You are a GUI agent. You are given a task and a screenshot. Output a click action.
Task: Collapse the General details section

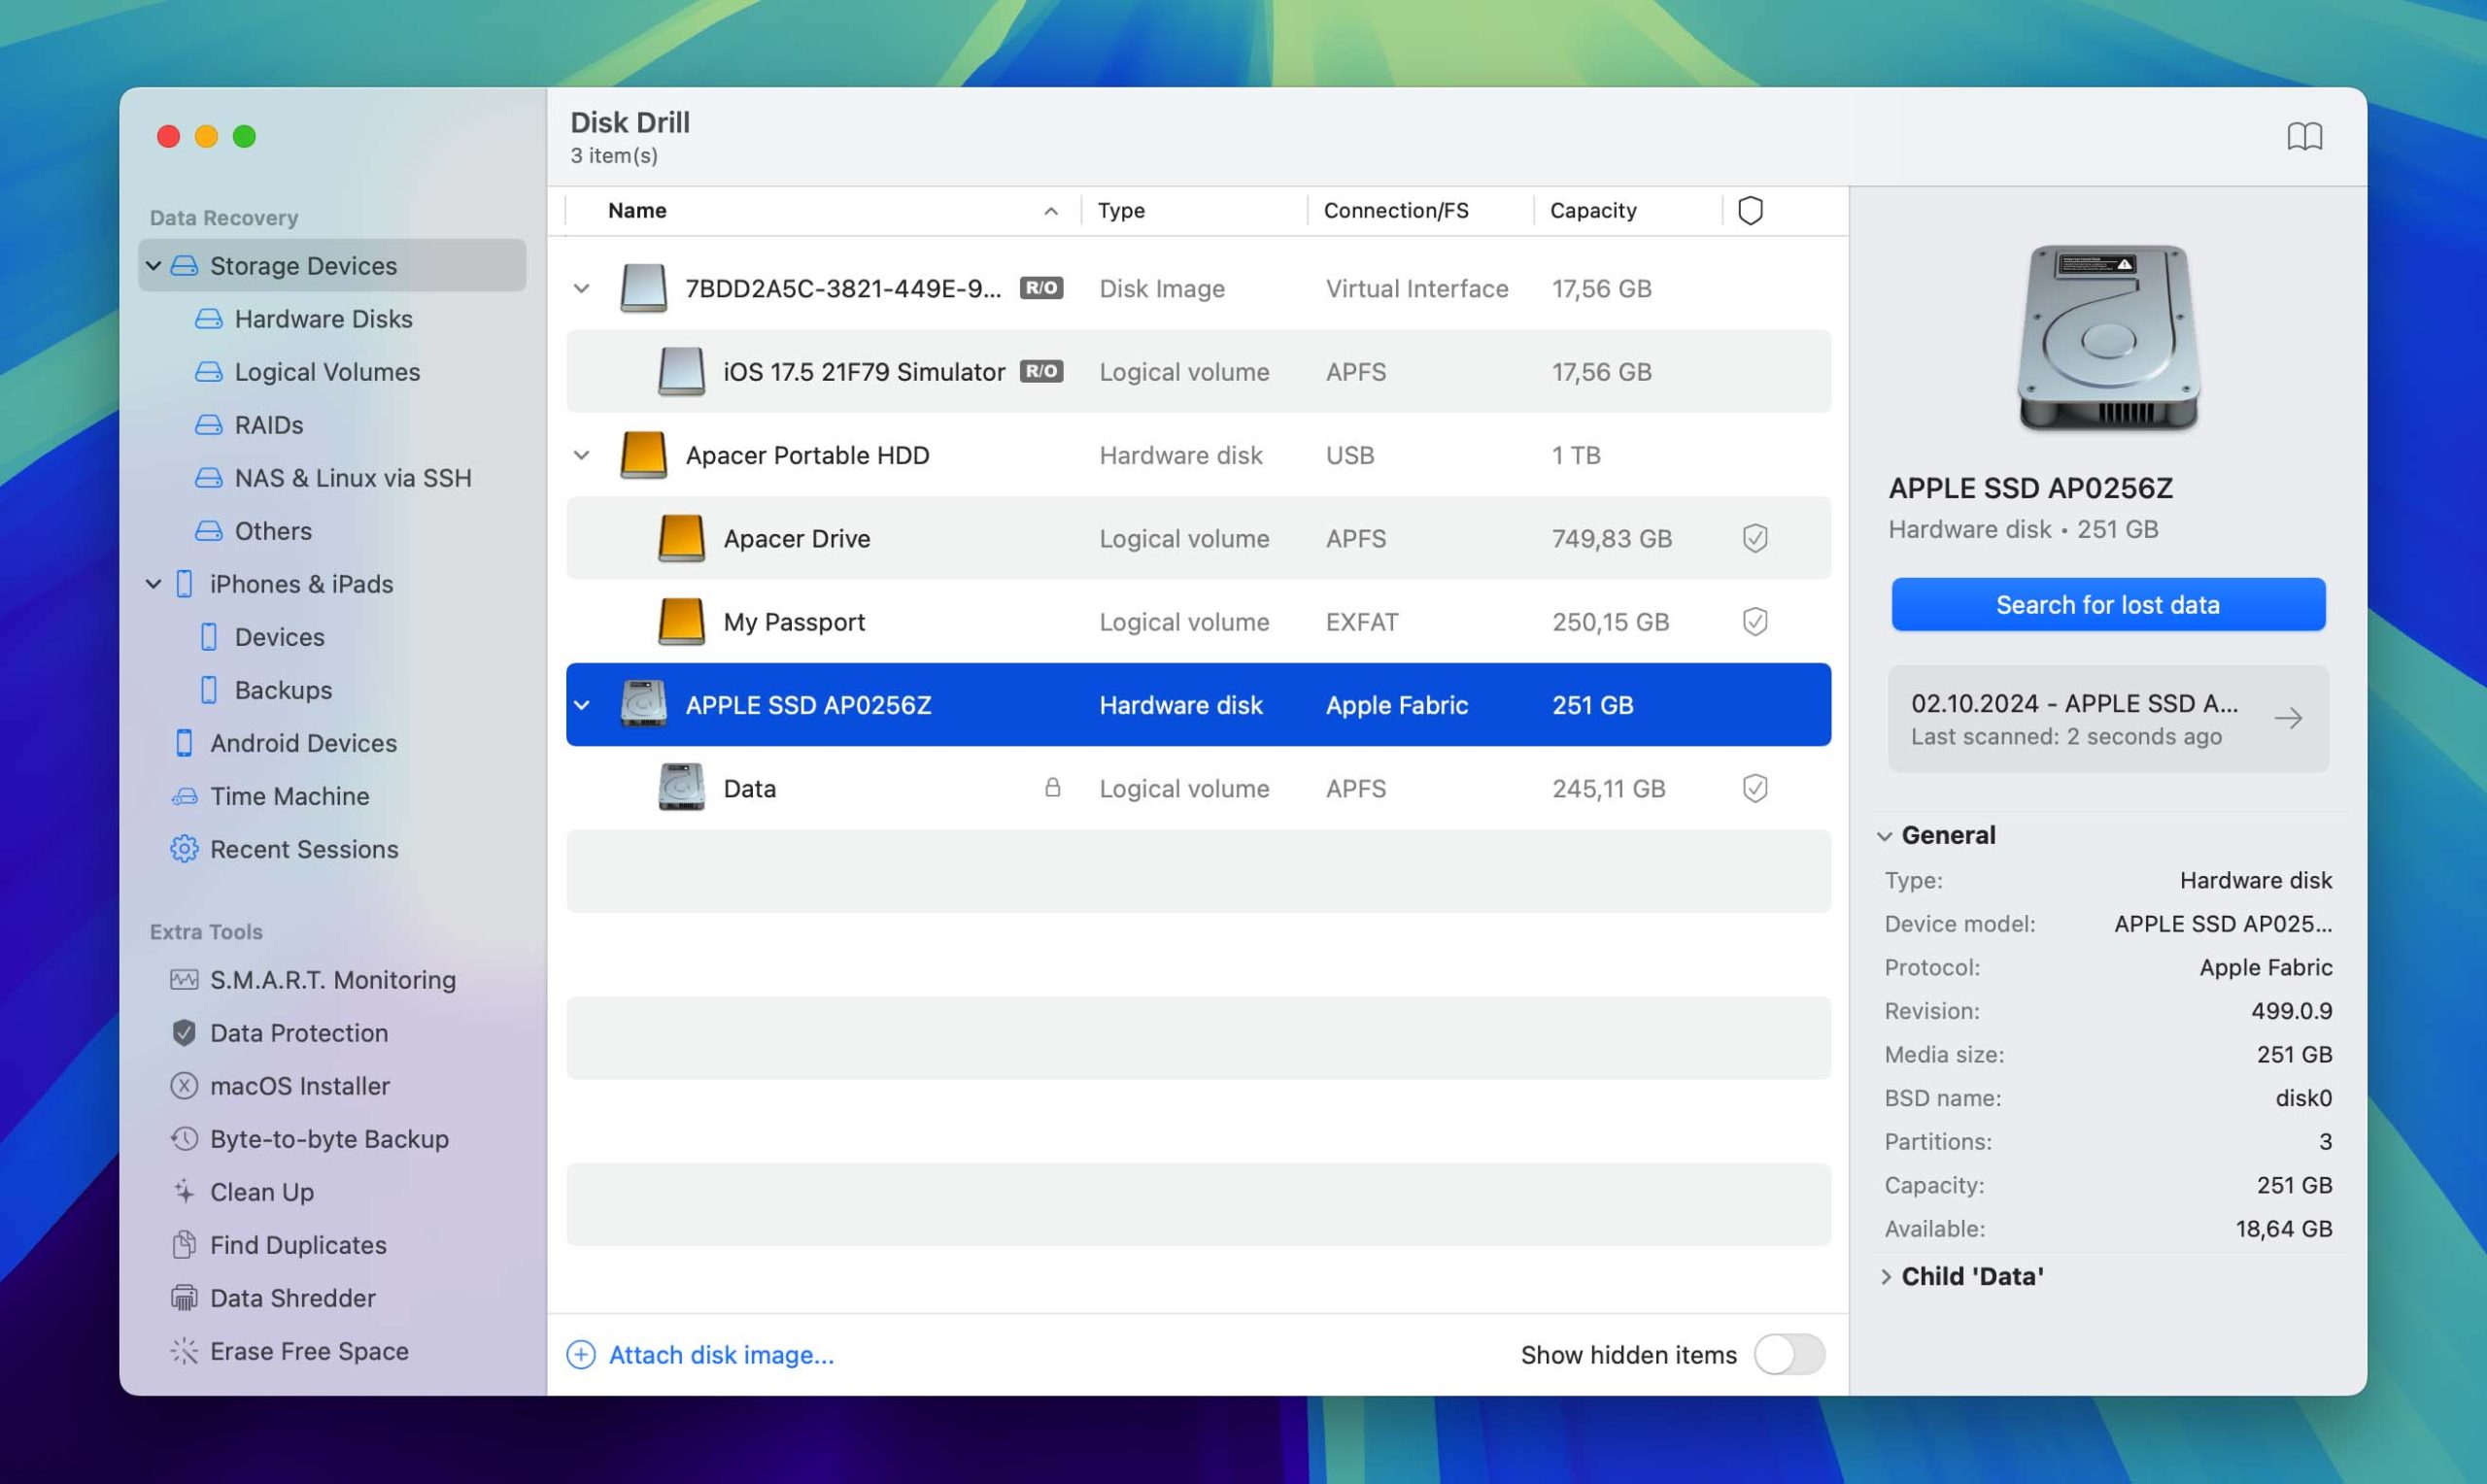pyautogui.click(x=1884, y=836)
